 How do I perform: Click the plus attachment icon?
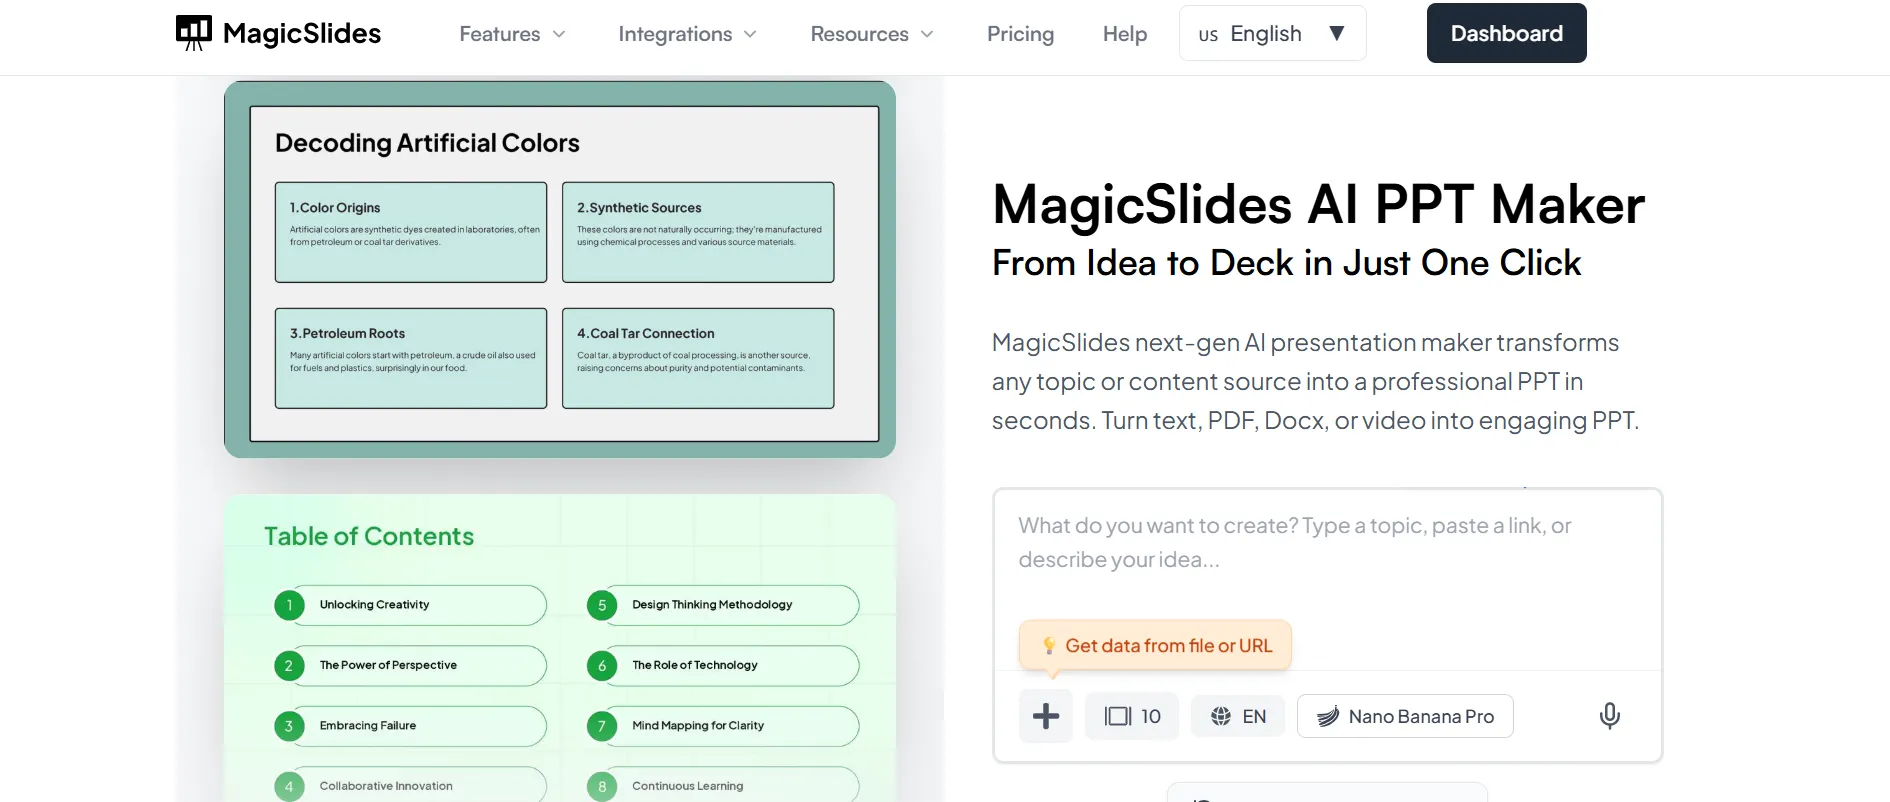[x=1046, y=716]
